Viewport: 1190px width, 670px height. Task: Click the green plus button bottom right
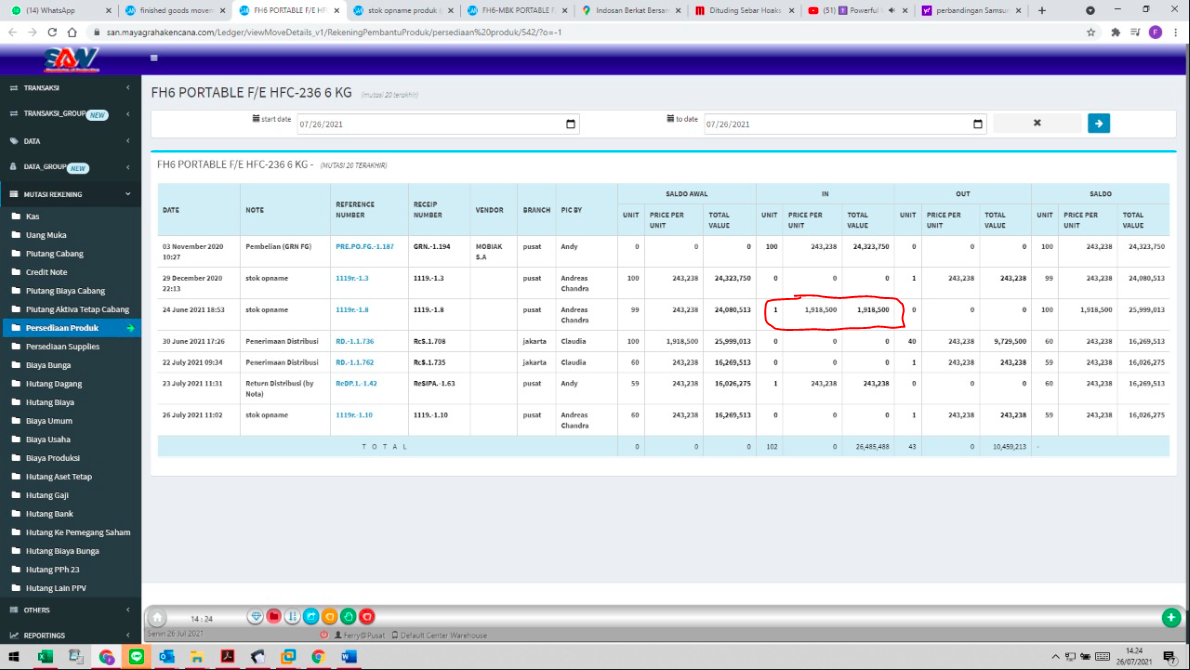click(x=1171, y=618)
